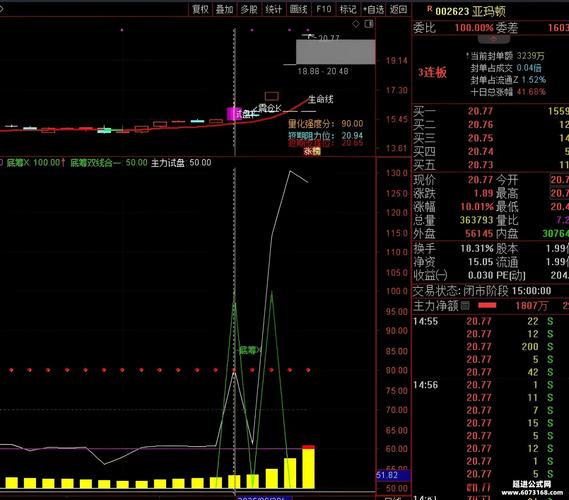Click the 复权 toolbar button
Image resolution: width=569 pixels, height=500 pixels.
[x=200, y=9]
